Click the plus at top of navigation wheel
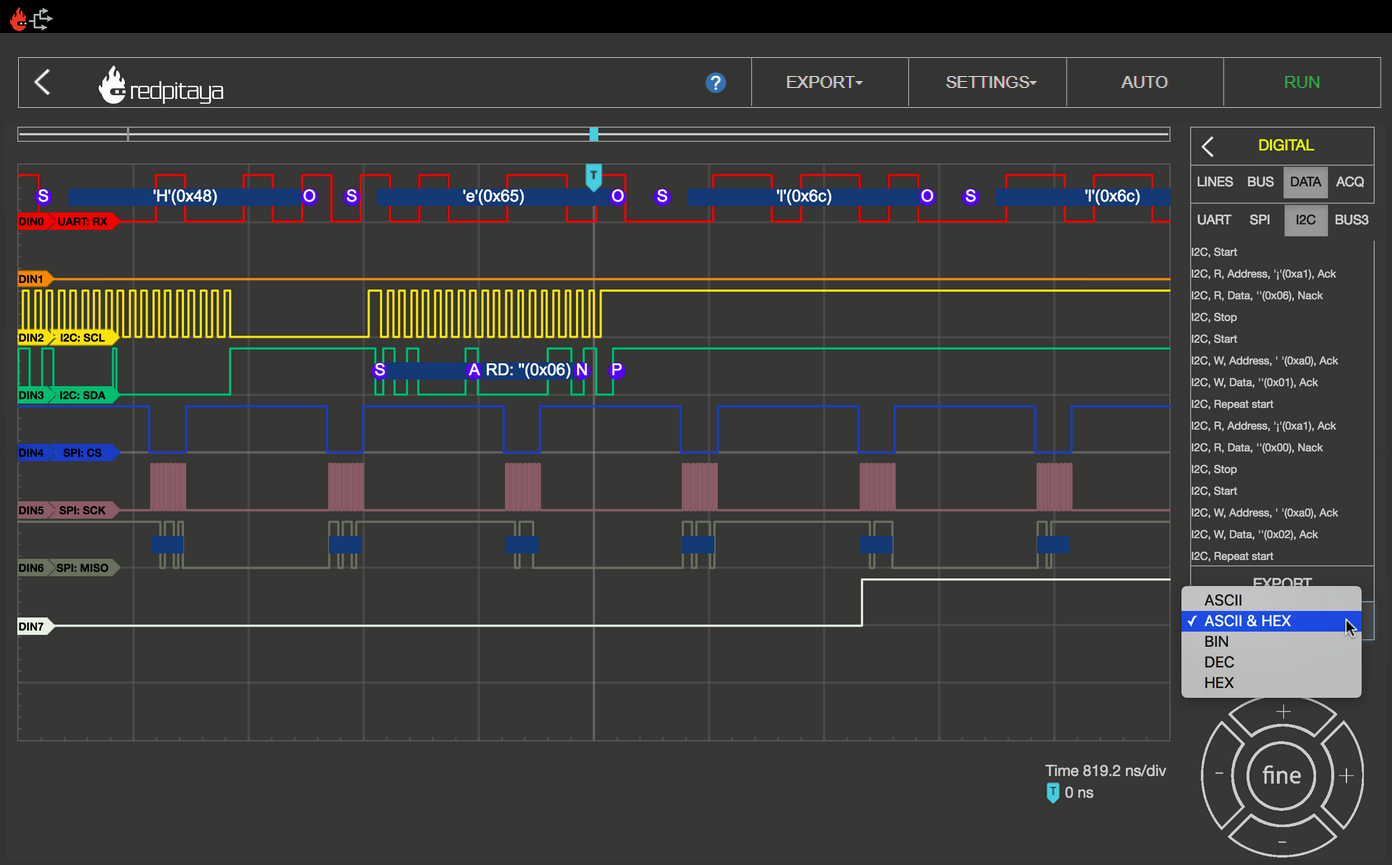Screen dimensions: 1392x865 [x=1283, y=711]
